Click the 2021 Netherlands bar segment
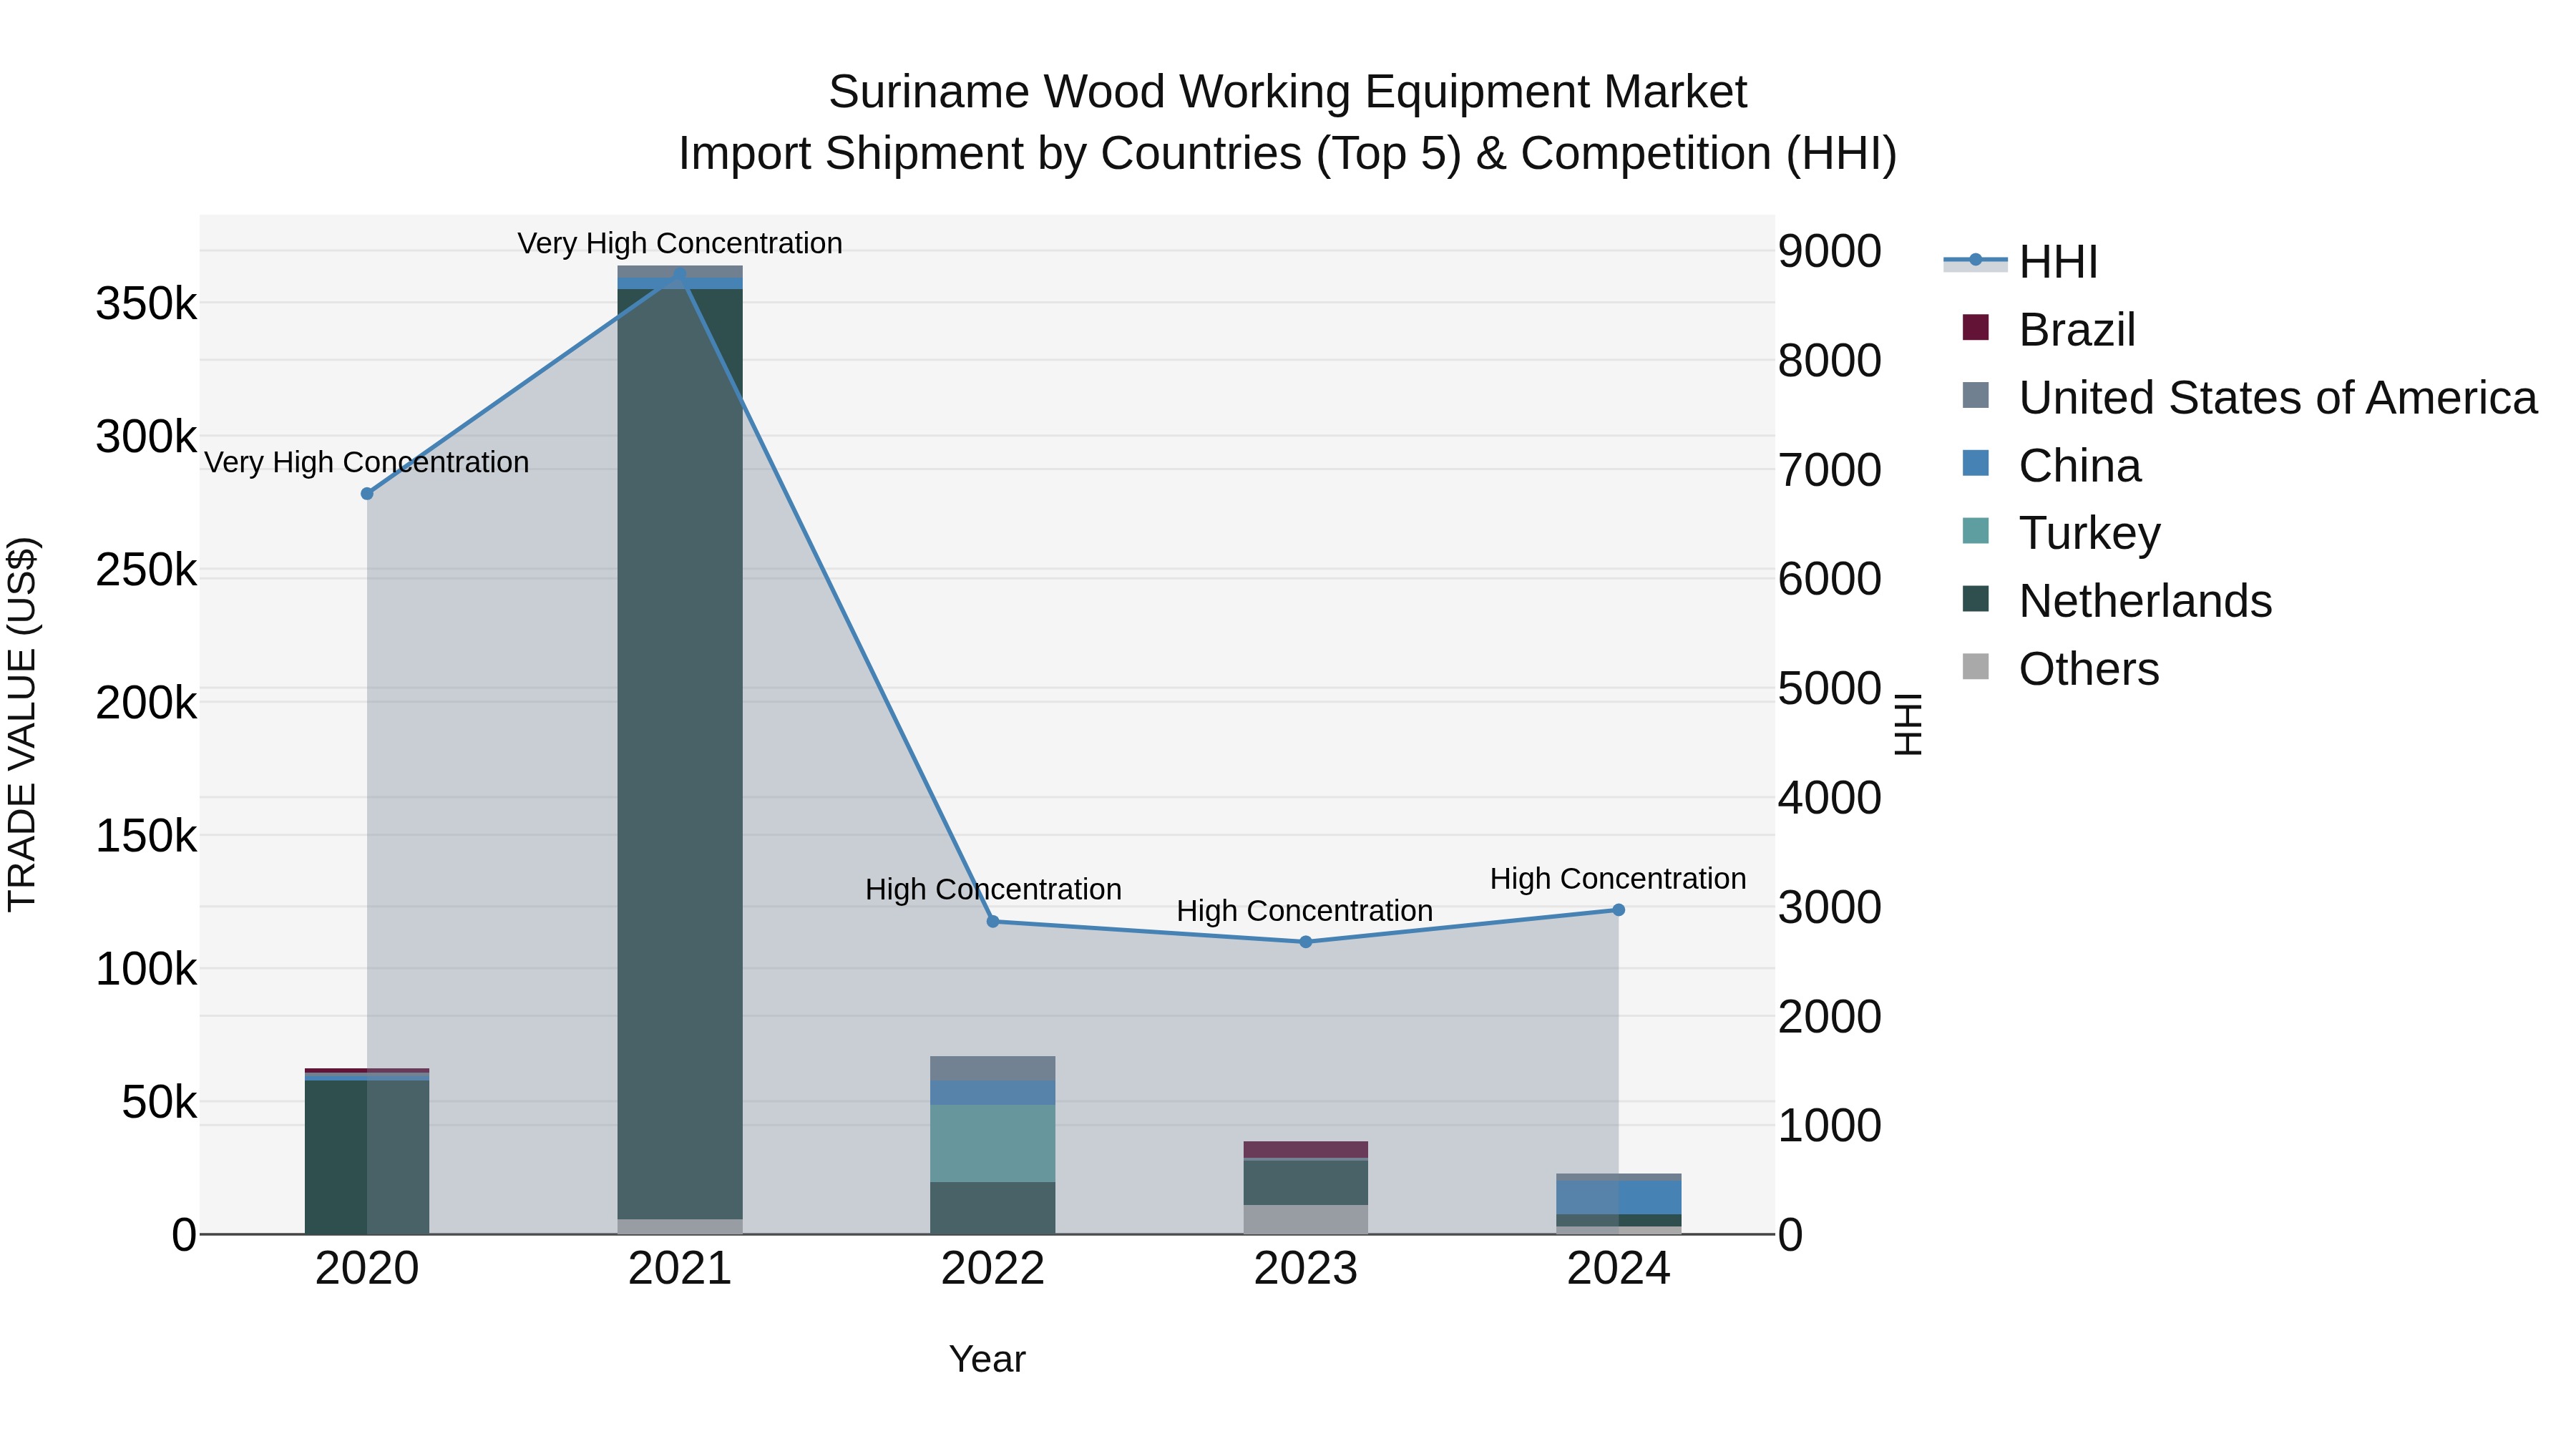Screen dimensions: 2576x1449 [680, 754]
